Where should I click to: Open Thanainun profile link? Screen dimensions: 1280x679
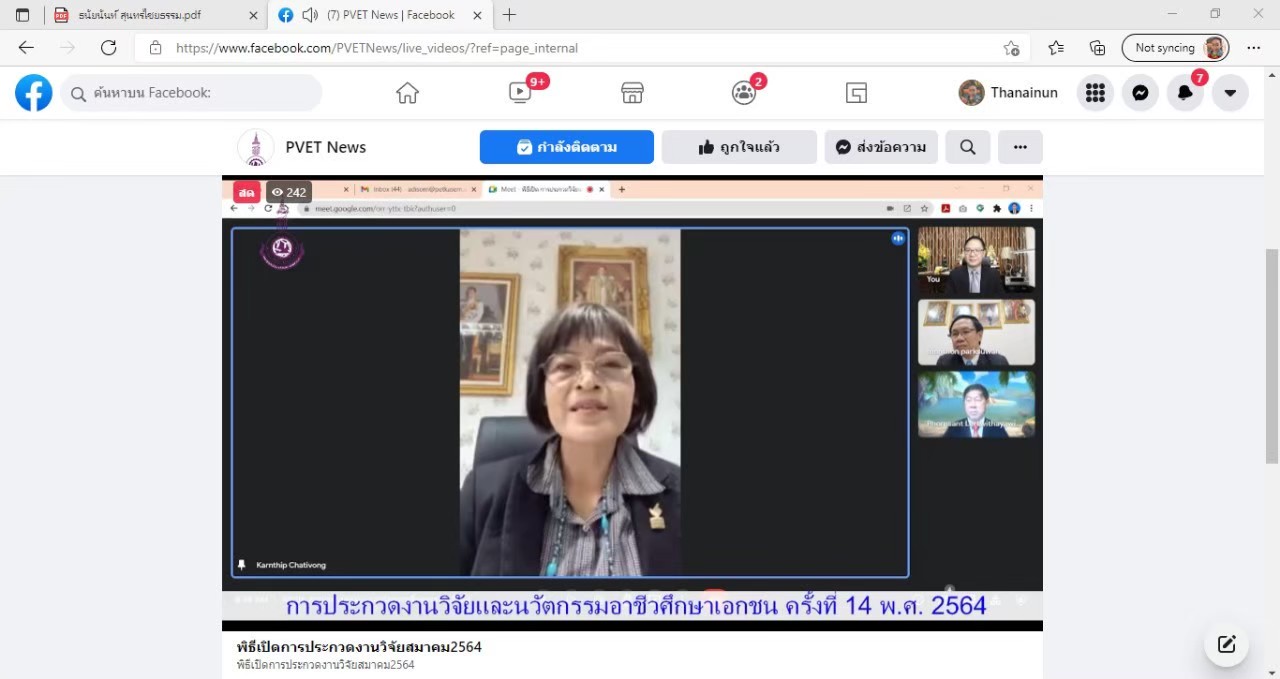(x=1010, y=93)
